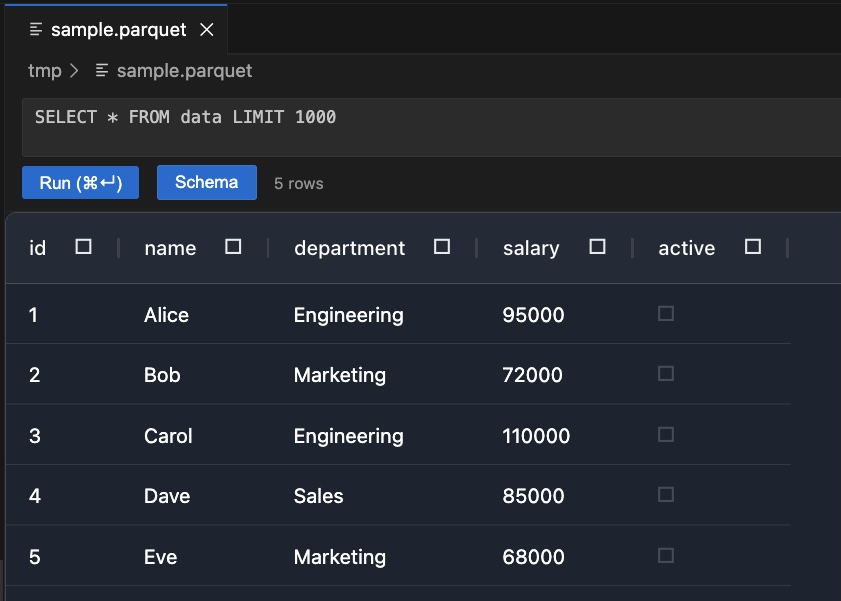841x601 pixels.
Task: Select id cell 1
Action: click(33, 315)
